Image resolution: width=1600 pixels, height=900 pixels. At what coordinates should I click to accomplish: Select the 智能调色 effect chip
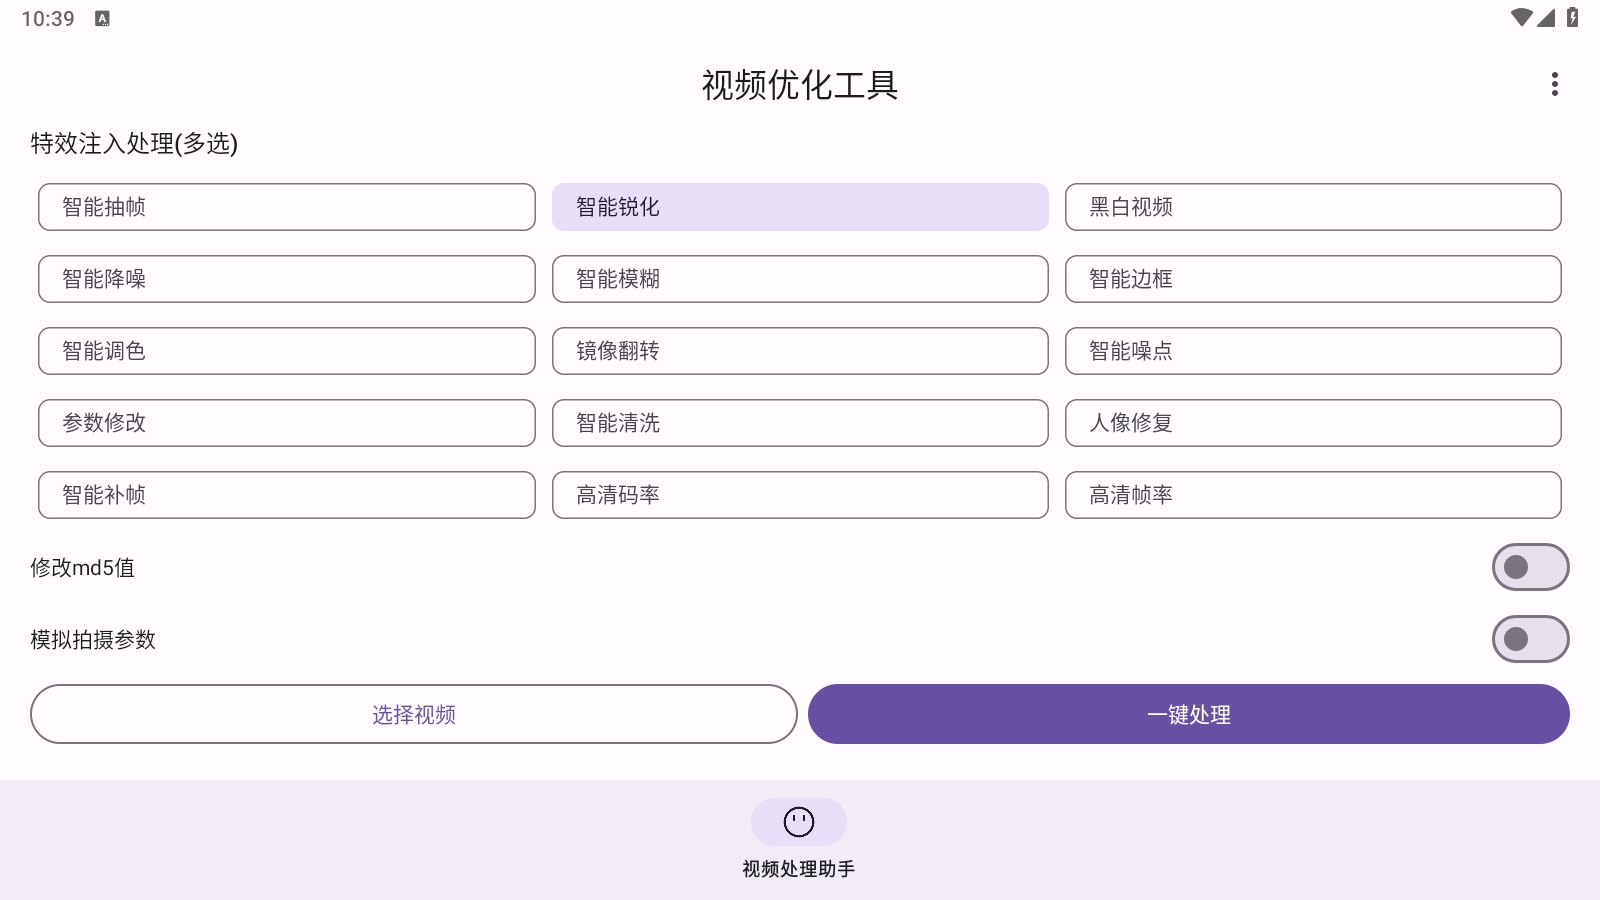coord(286,351)
